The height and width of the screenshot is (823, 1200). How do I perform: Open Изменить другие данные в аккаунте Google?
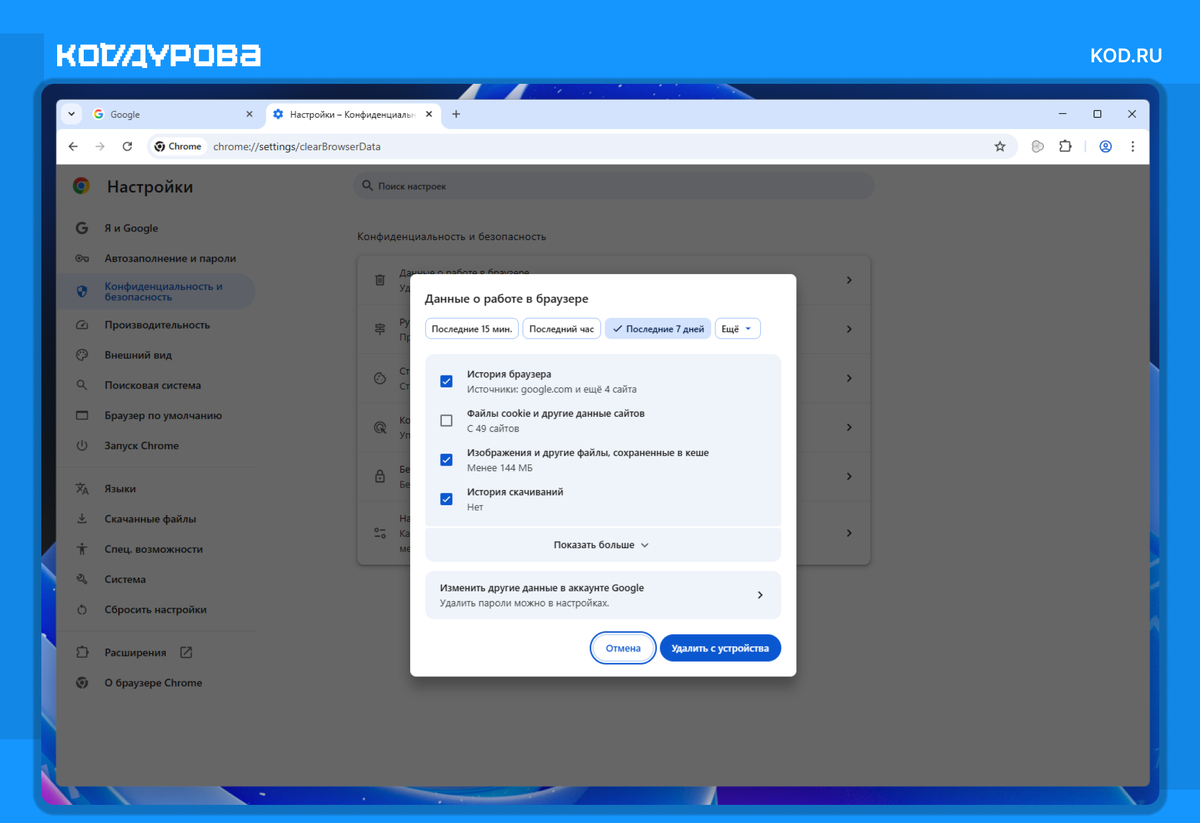(x=602, y=595)
